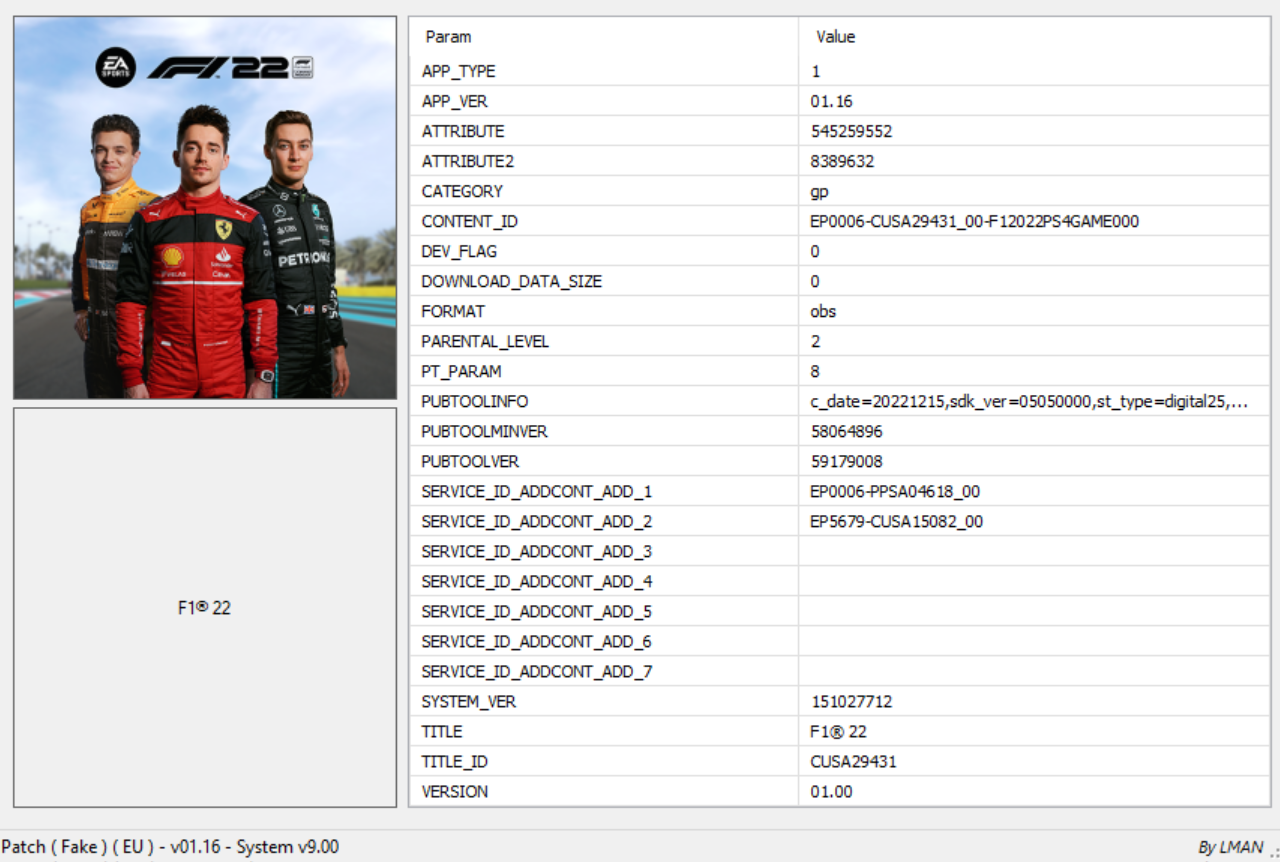The width and height of the screenshot is (1280, 862).
Task: Click the CATEGORY value gp
Action: (819, 192)
